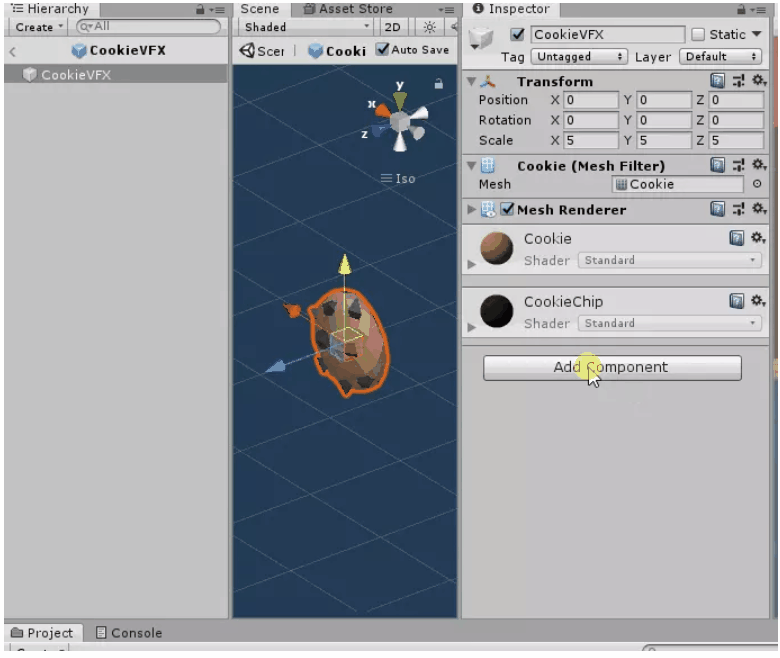Click the CookieChip material preview sphere

tap(496, 311)
